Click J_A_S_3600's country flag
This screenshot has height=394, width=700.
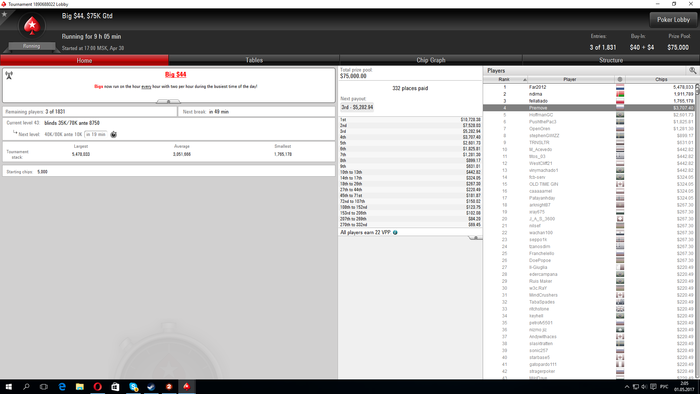(x=620, y=219)
